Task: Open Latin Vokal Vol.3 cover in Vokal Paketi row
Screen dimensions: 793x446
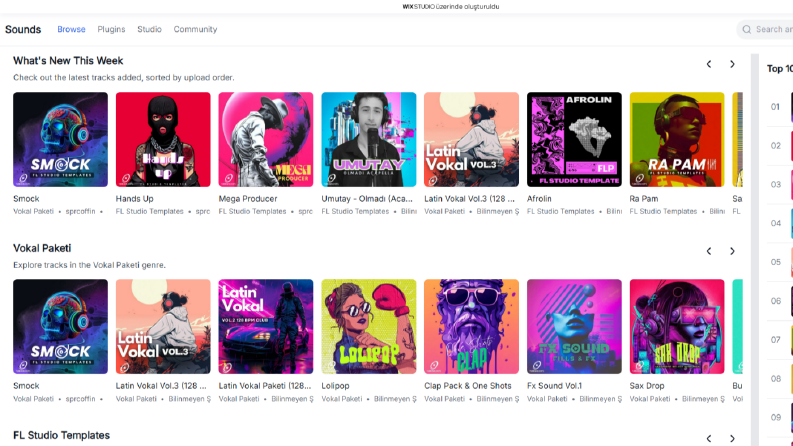Action: (x=163, y=327)
